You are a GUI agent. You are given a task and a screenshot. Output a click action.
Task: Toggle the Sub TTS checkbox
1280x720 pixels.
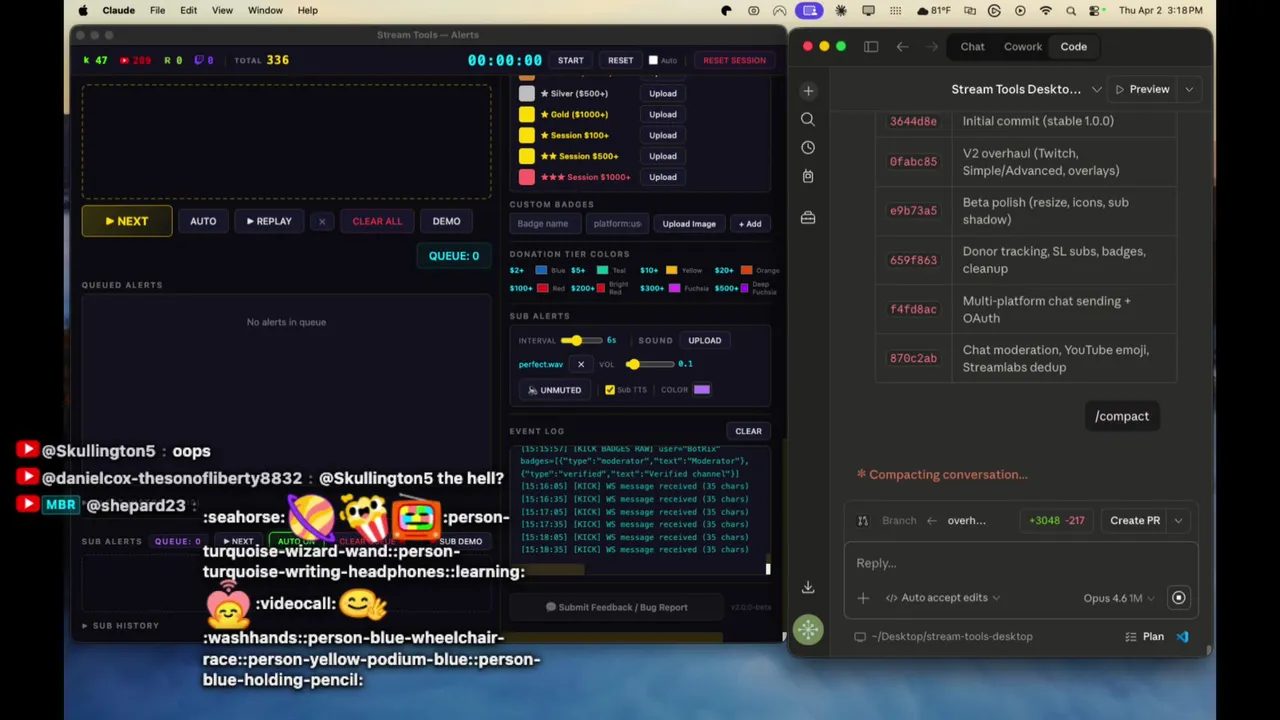610,390
